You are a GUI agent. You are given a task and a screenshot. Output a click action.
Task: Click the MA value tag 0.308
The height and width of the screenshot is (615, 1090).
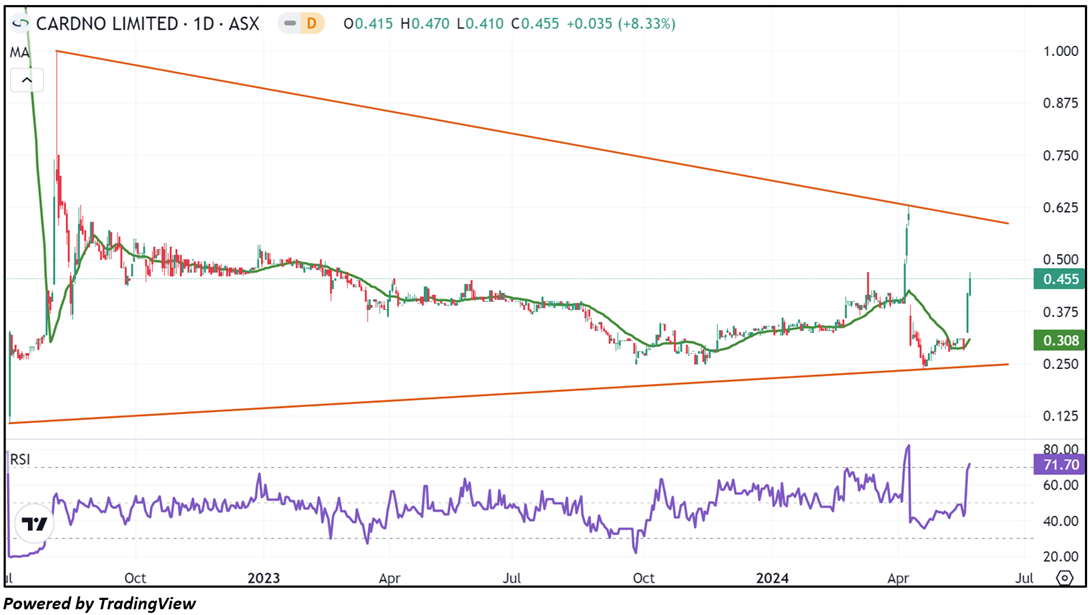click(x=1059, y=341)
